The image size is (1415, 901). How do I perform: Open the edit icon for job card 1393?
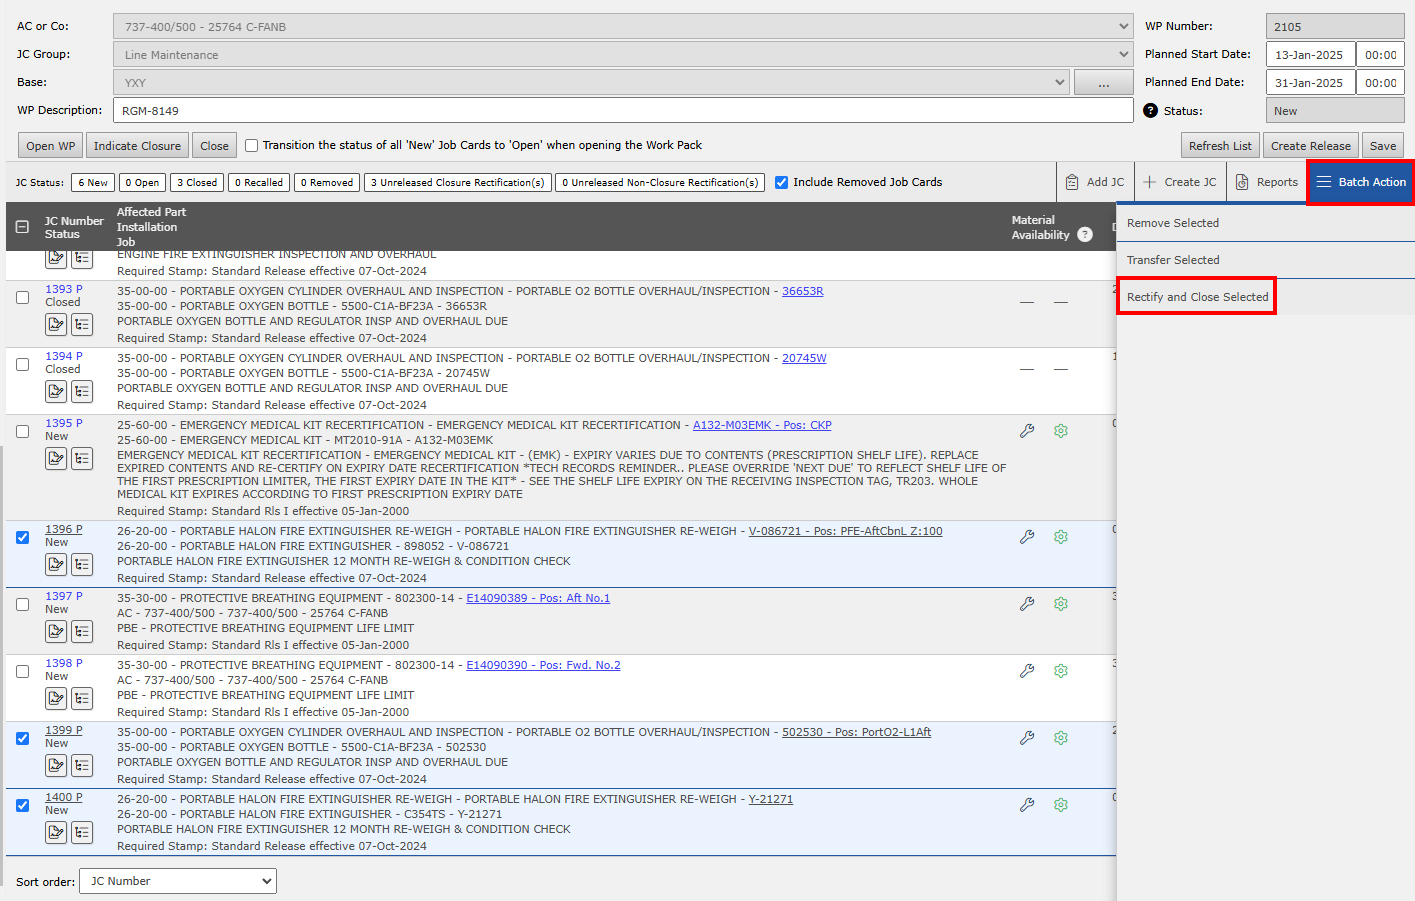pyautogui.click(x=56, y=324)
